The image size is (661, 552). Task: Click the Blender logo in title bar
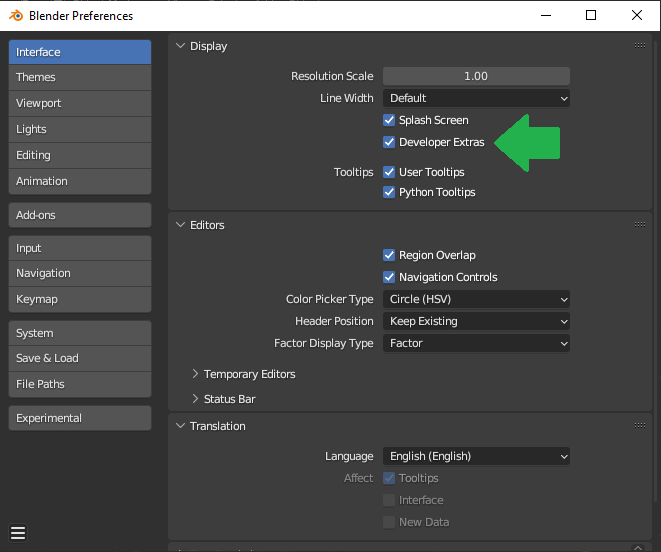pos(16,16)
